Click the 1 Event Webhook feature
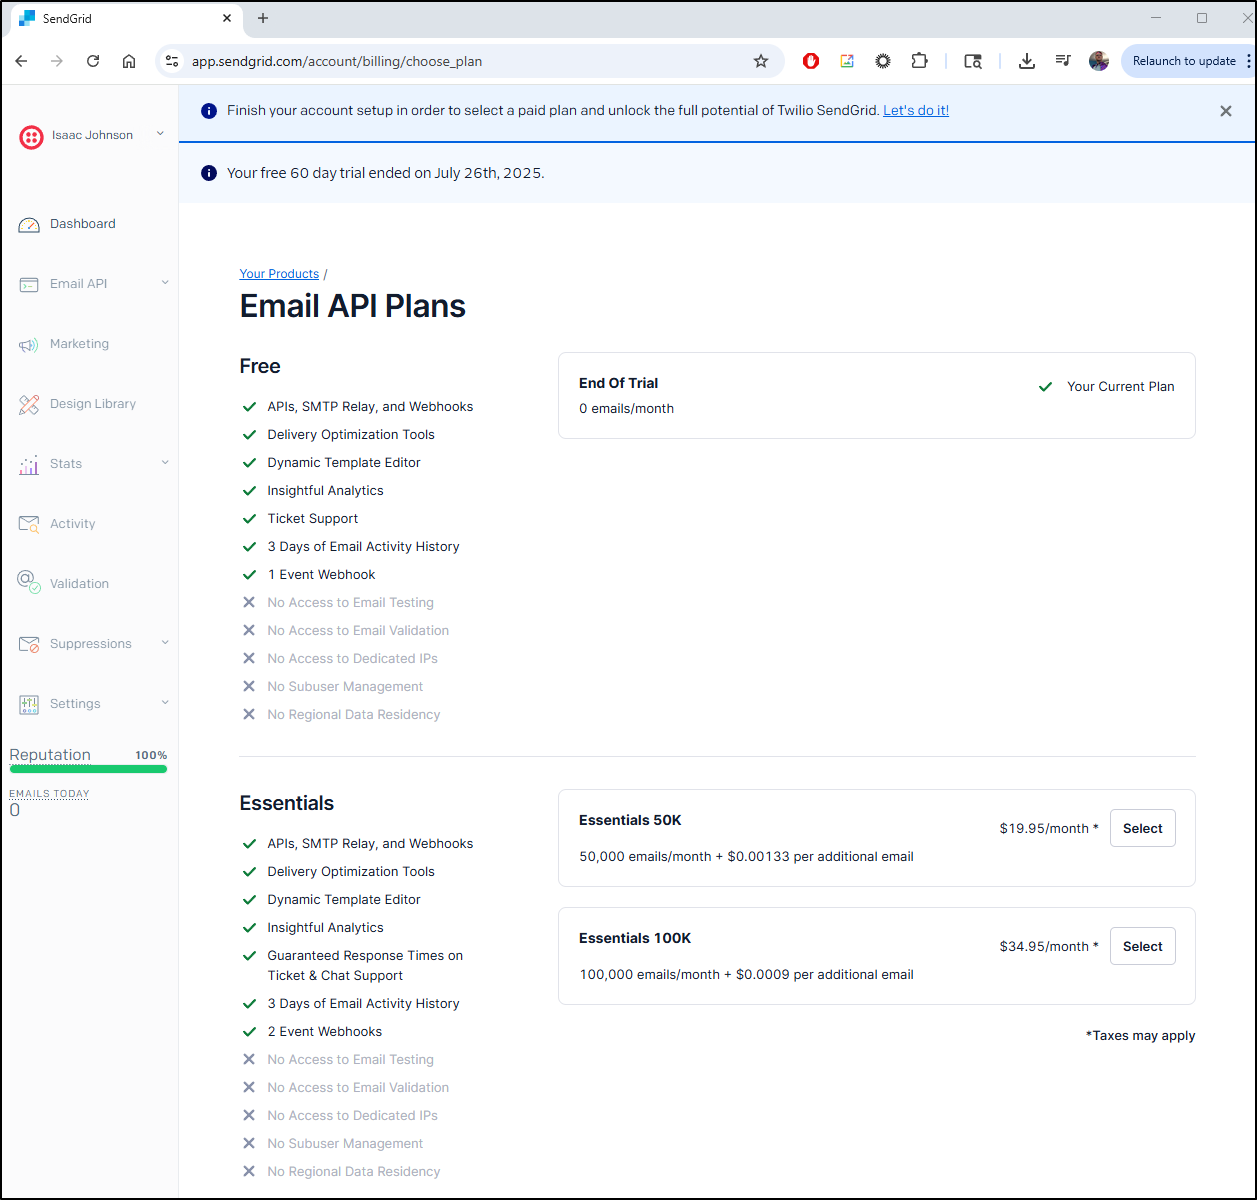 point(321,575)
